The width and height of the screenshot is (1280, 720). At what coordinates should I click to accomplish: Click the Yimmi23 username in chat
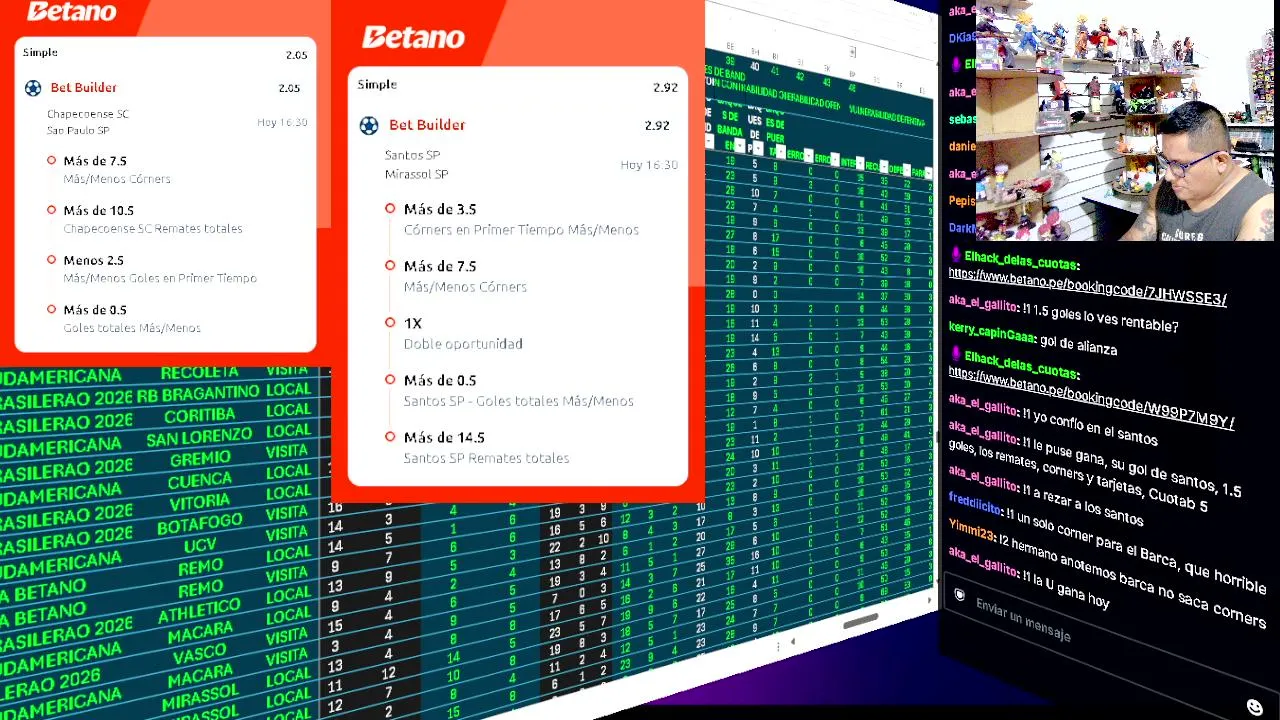click(x=969, y=531)
